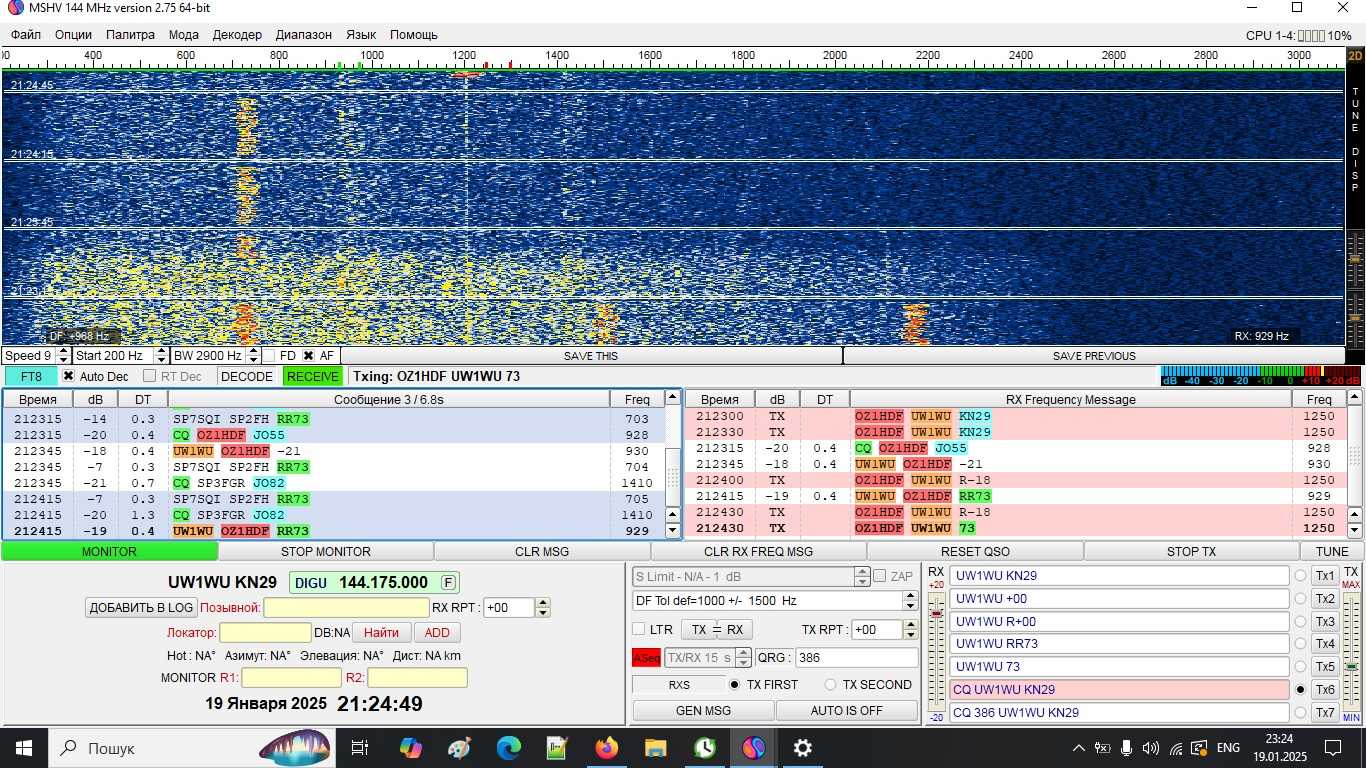The width and height of the screenshot is (1366, 768).
Task: Open the Wi-Fi network tray icon
Action: click(1176, 748)
